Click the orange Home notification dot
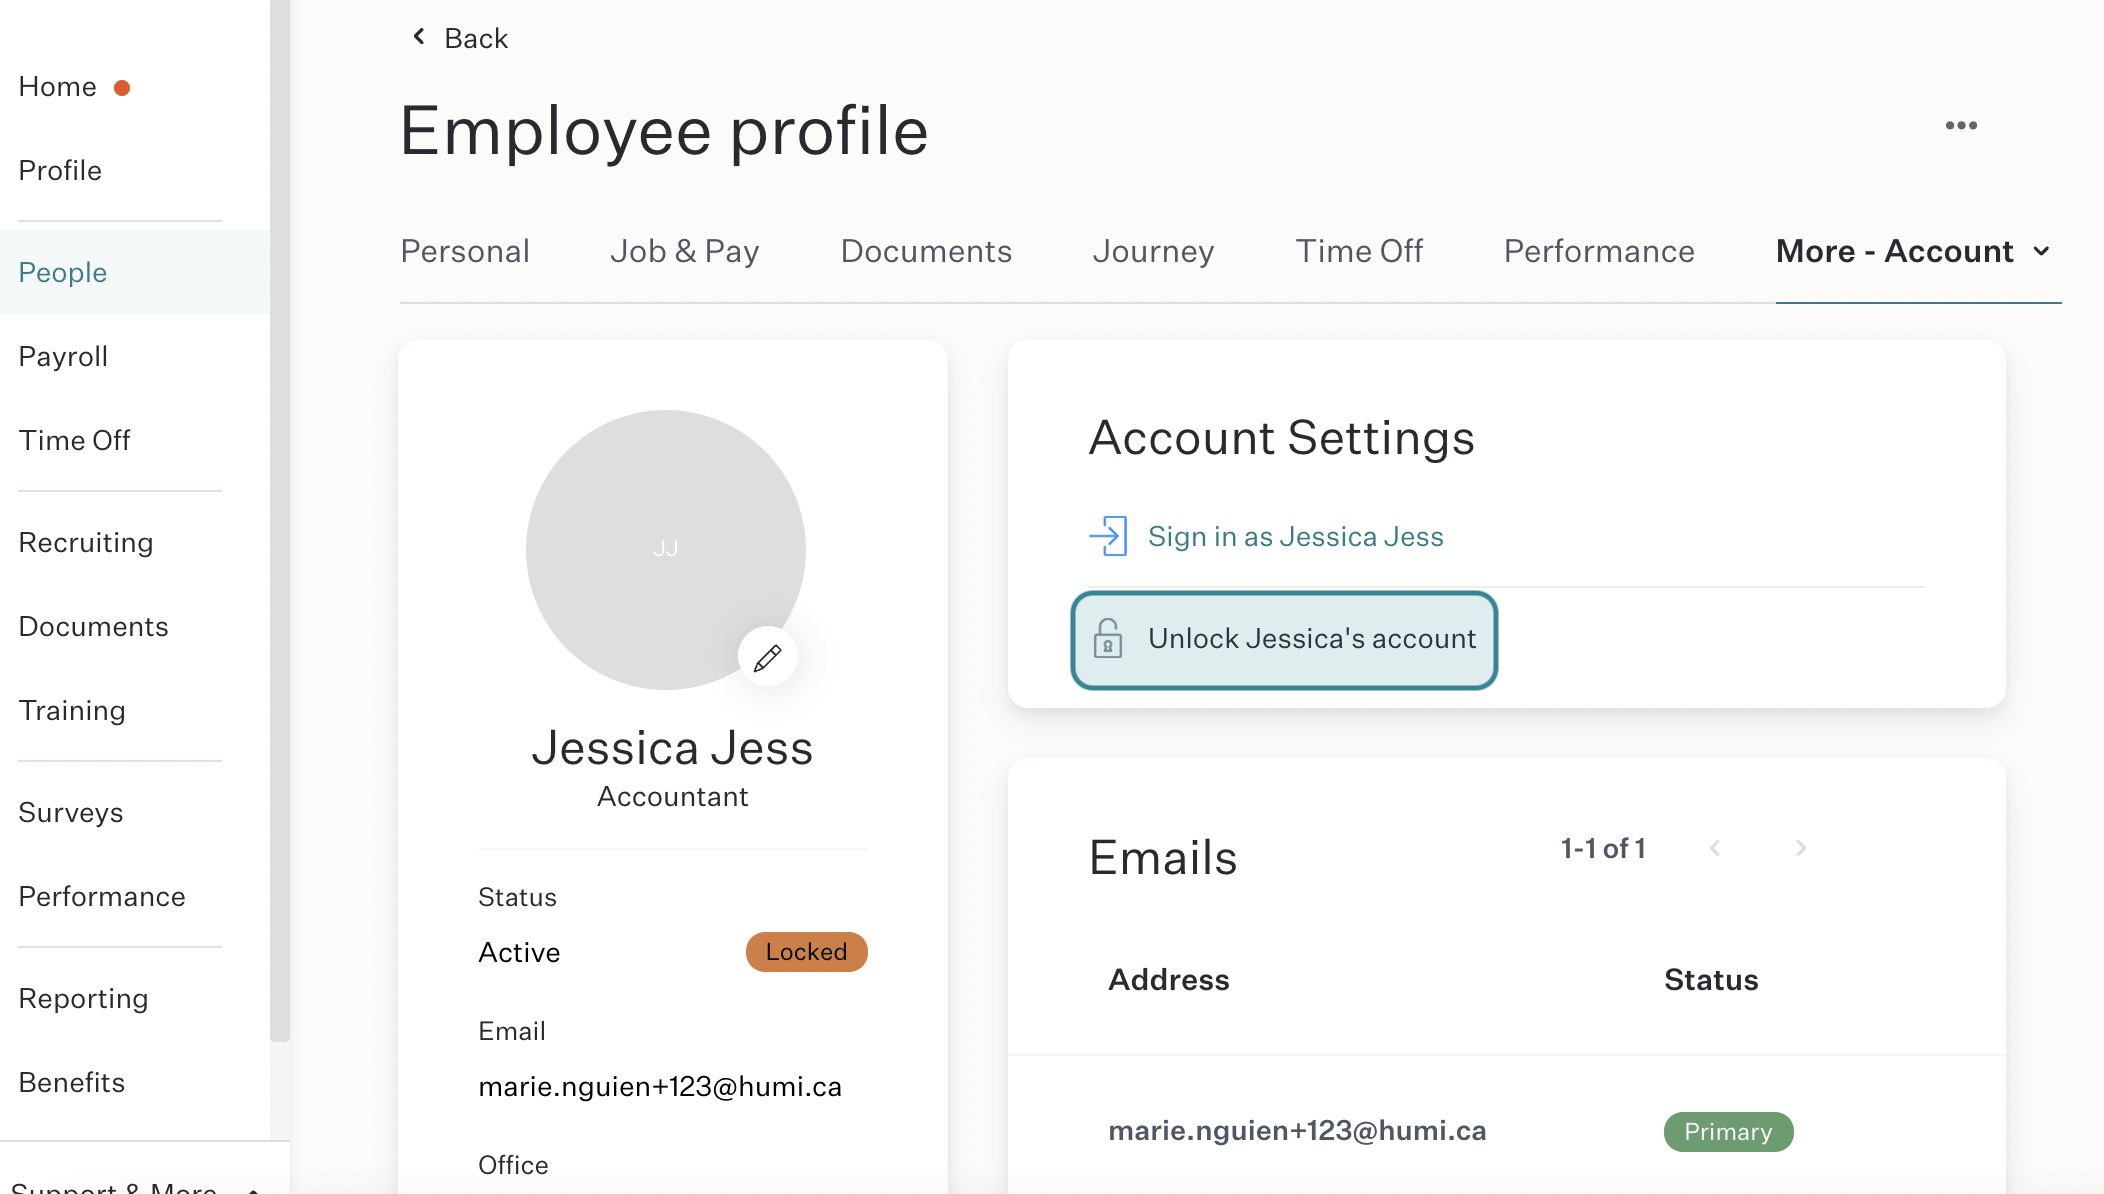 click(122, 88)
